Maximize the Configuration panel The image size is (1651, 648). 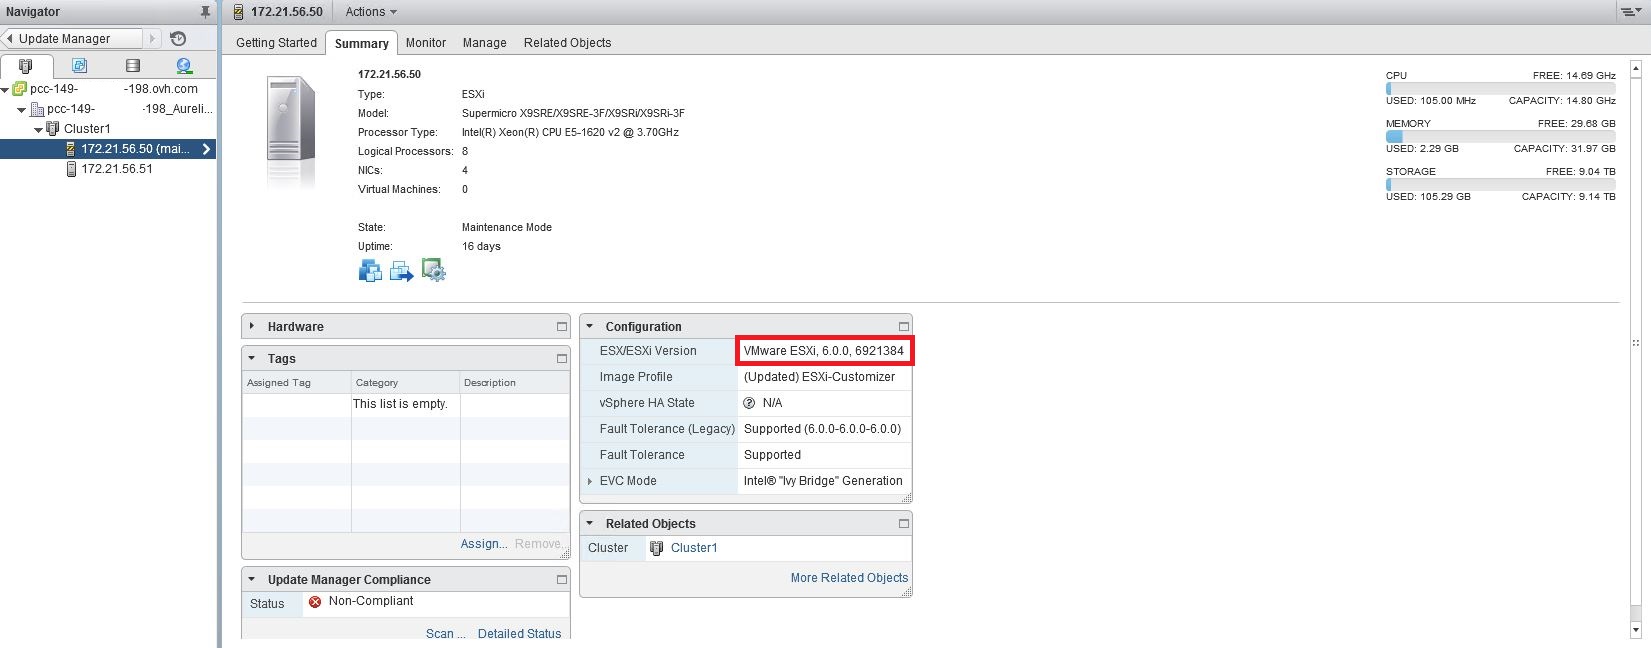click(x=903, y=327)
